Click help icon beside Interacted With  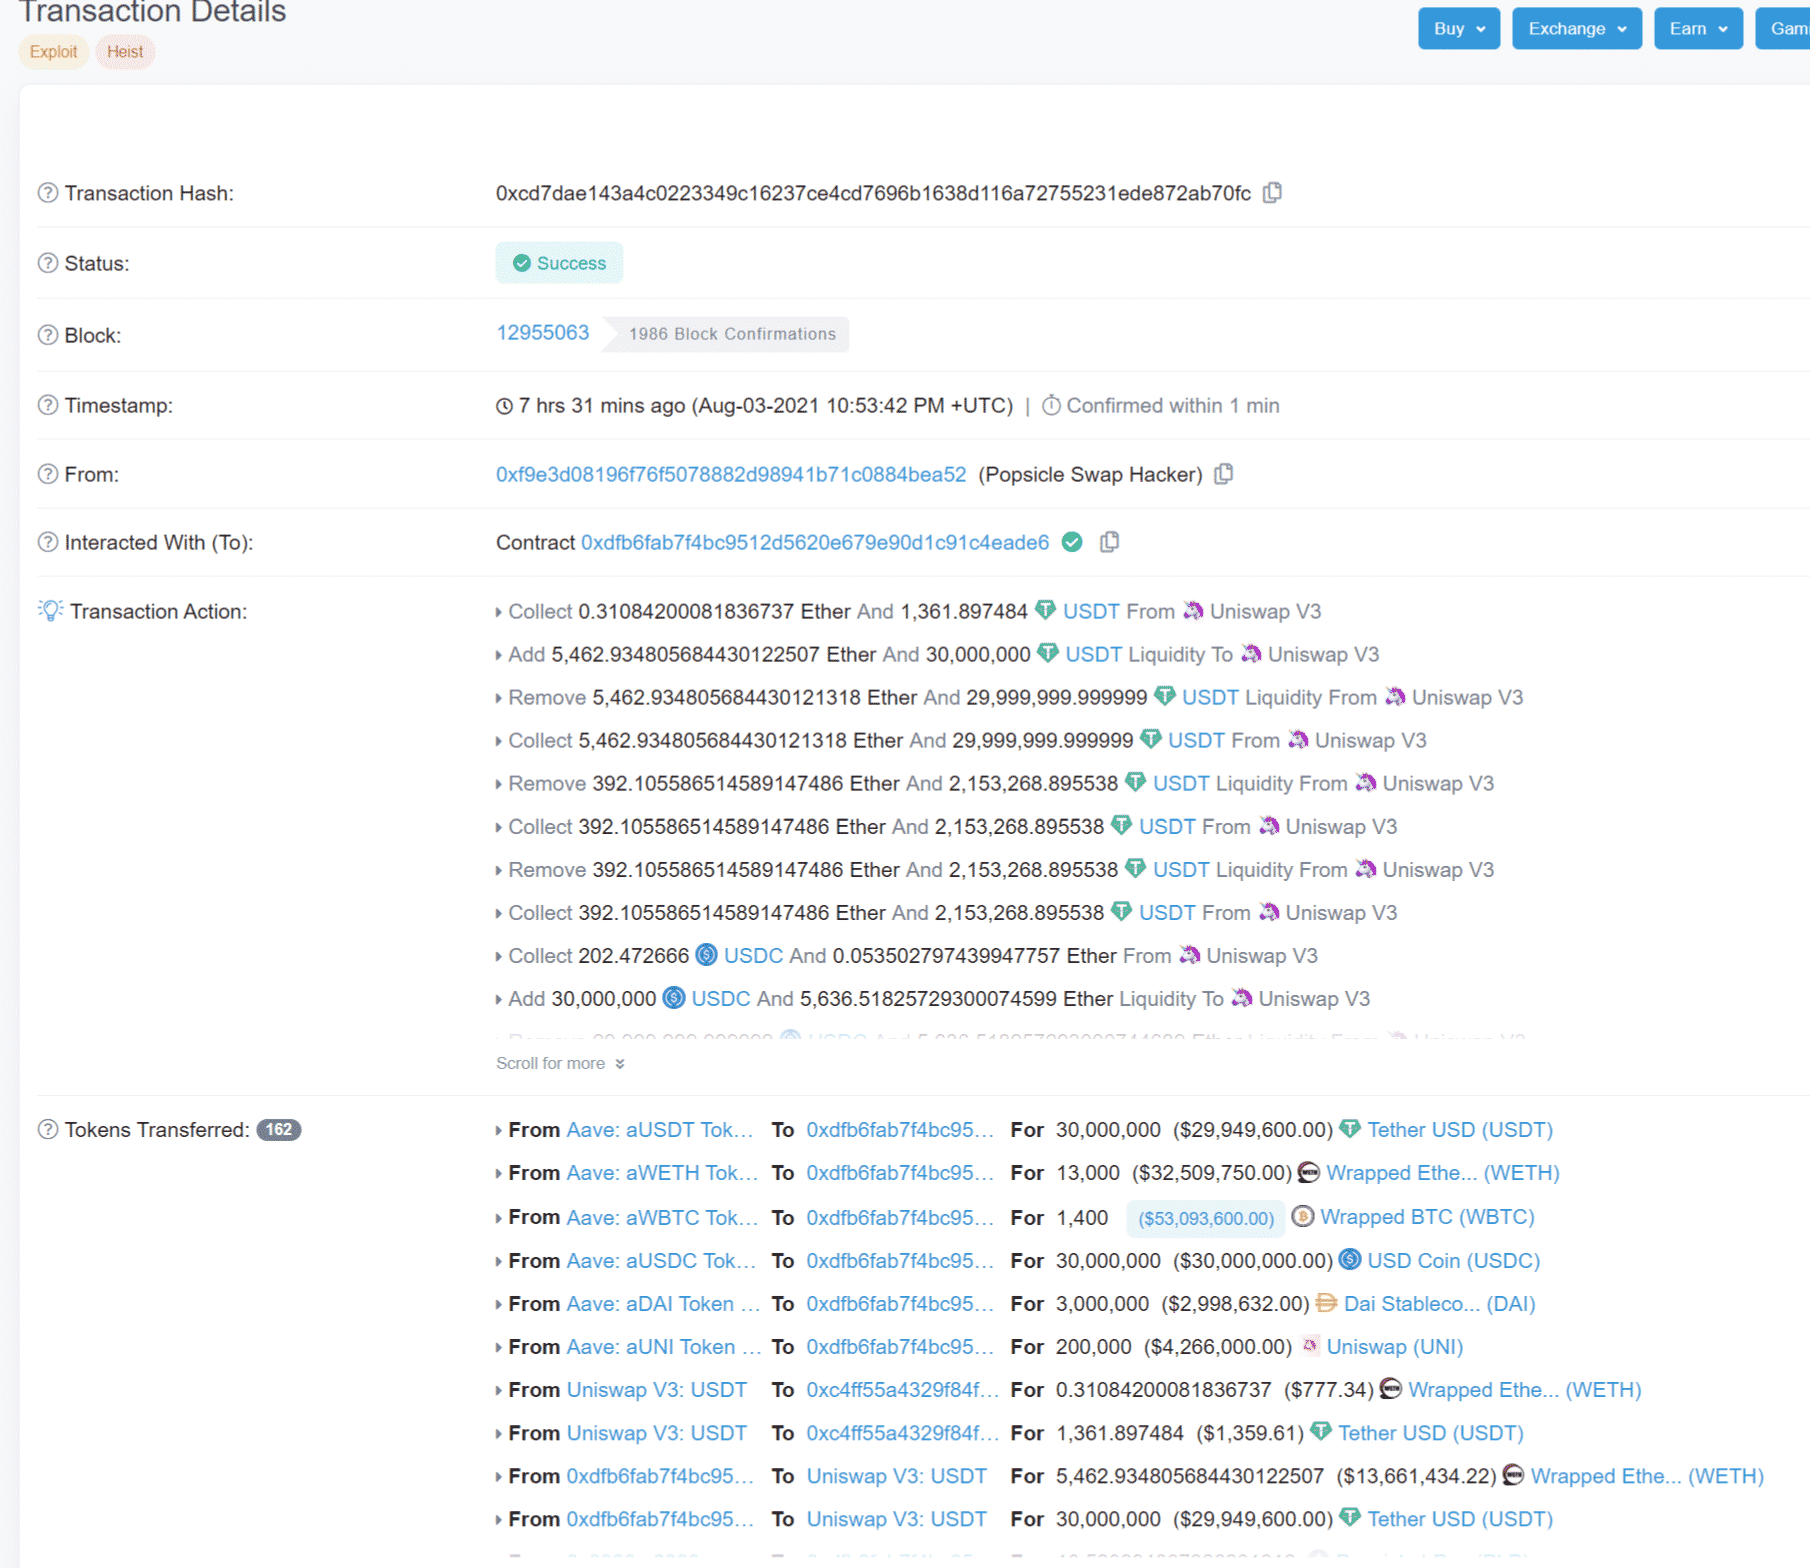pyautogui.click(x=48, y=542)
